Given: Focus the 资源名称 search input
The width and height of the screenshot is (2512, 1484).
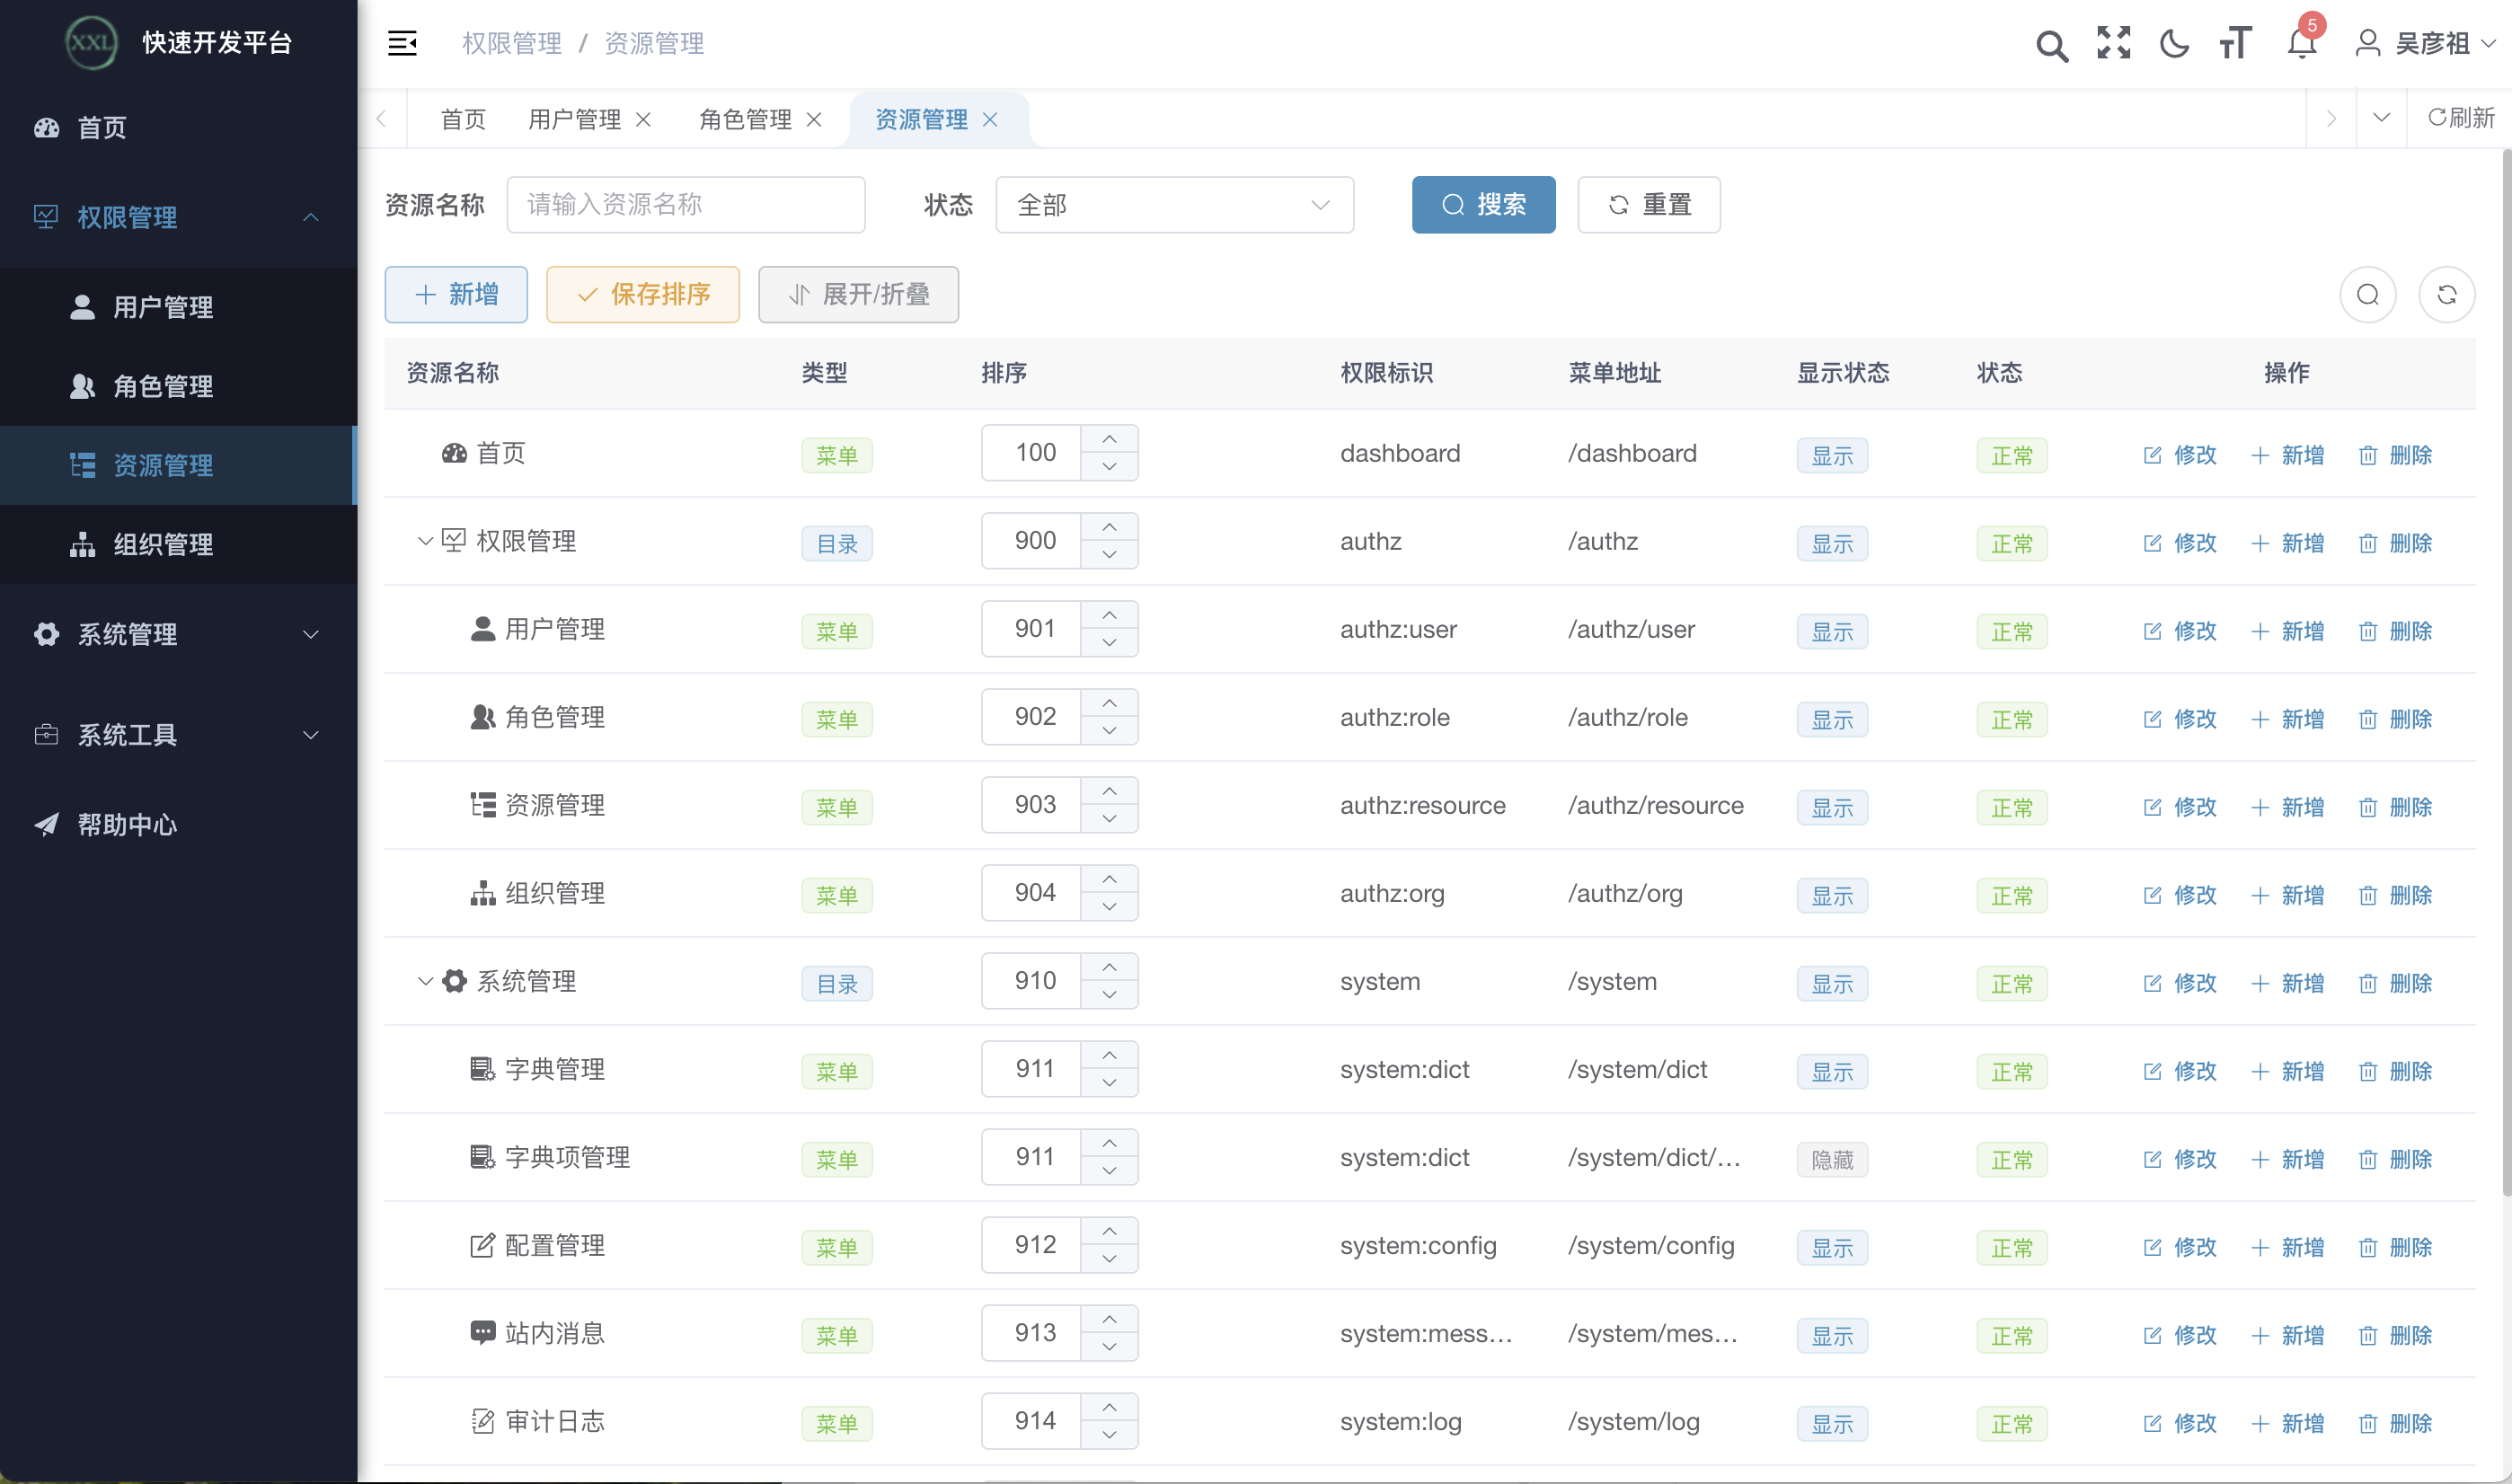Looking at the screenshot, I should pos(686,205).
